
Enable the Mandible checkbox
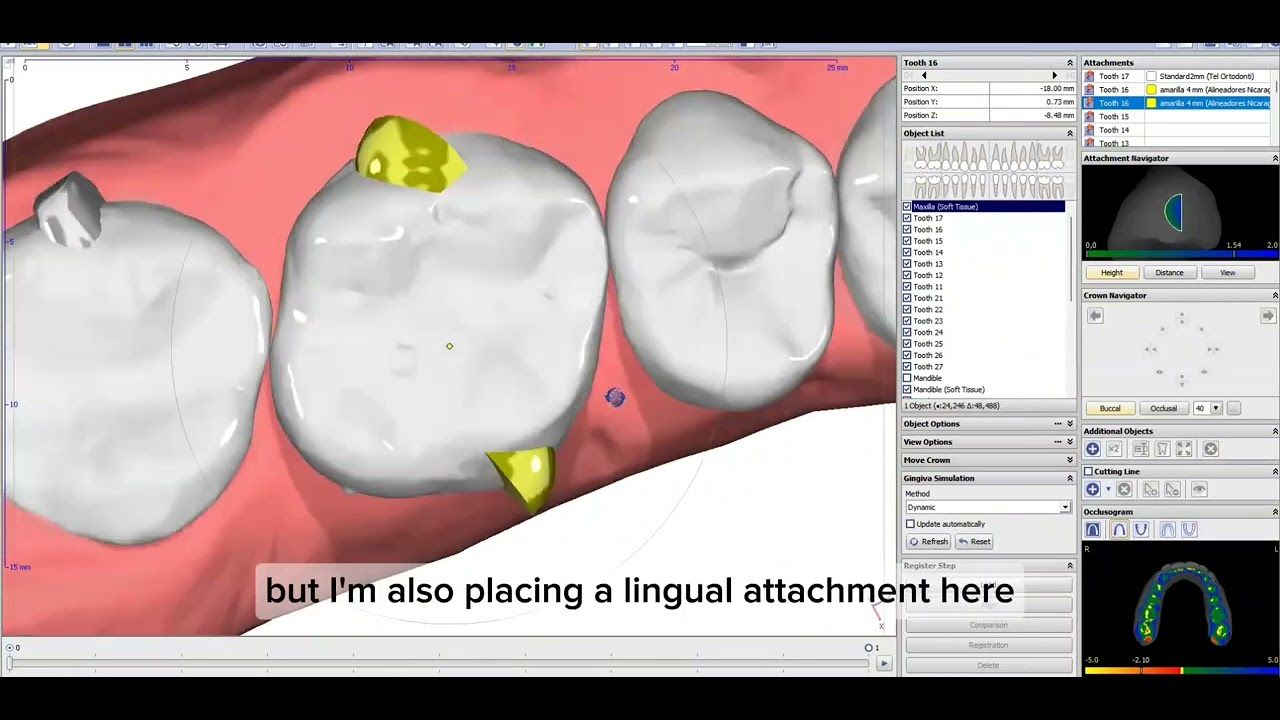coord(907,379)
